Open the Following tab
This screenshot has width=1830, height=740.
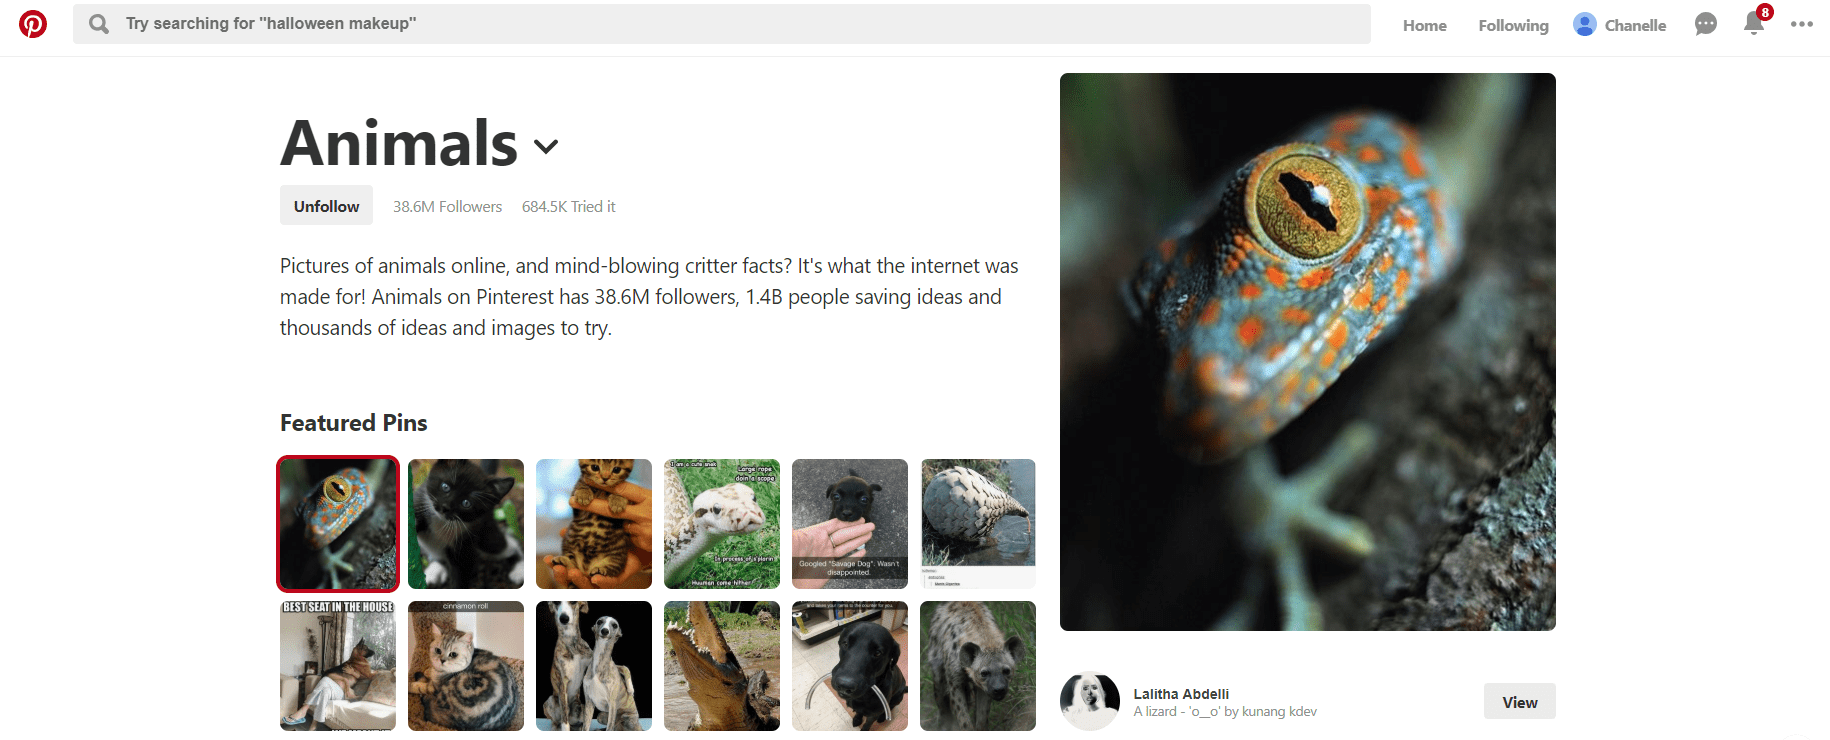point(1513,26)
